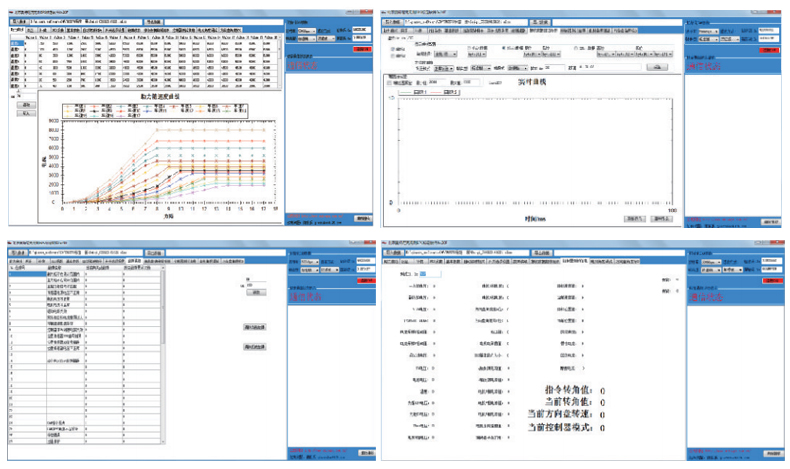Screen dimensions: 790x469
Task: Open last tab in the fault code window
Action: 233,262
